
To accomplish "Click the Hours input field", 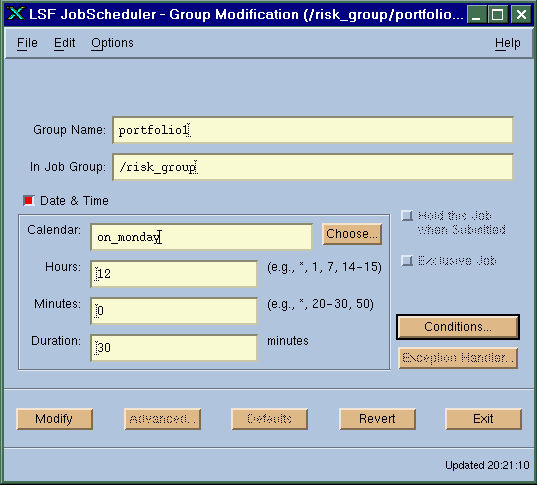I will tap(174, 274).
